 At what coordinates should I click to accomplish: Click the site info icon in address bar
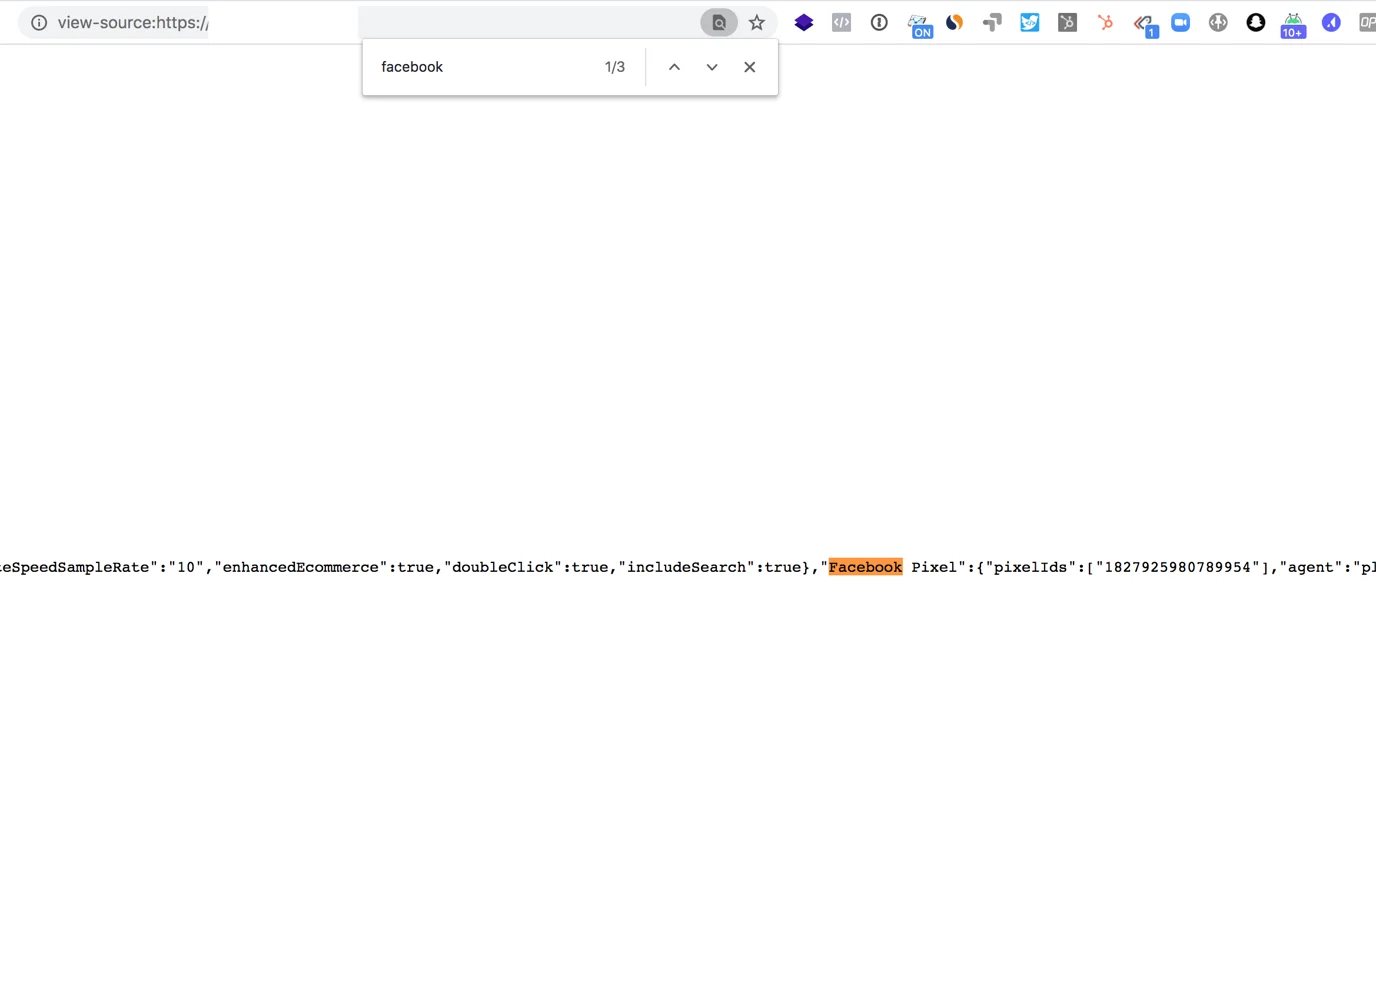[39, 22]
